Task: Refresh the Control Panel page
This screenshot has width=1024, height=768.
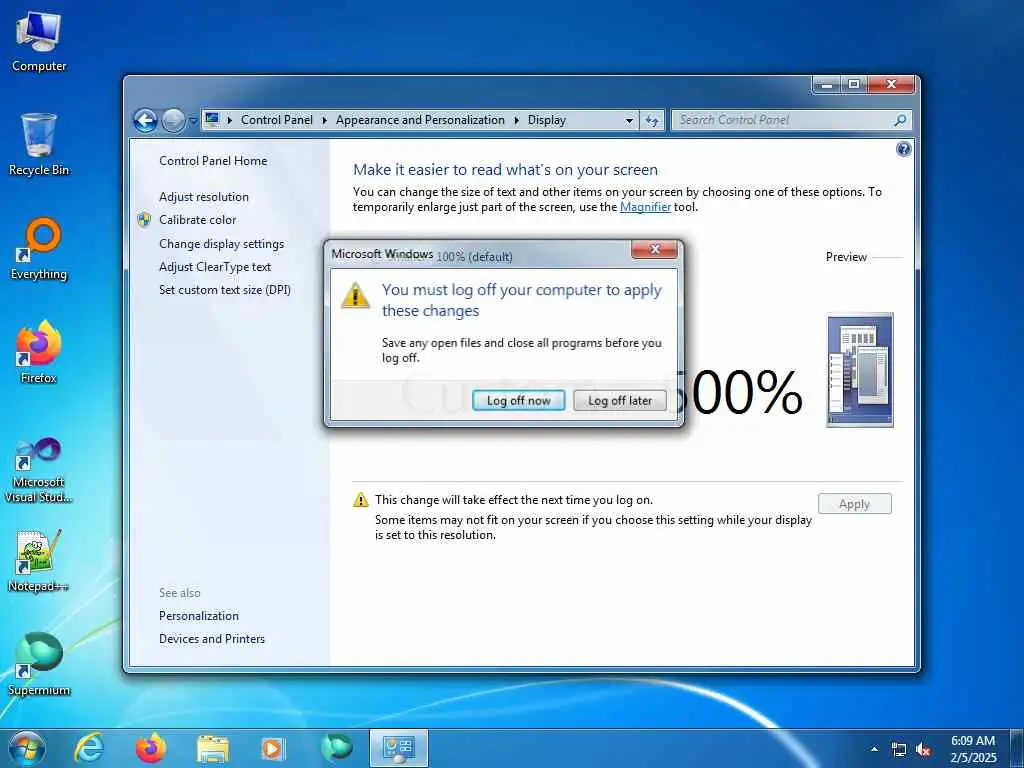Action: pyautogui.click(x=652, y=121)
